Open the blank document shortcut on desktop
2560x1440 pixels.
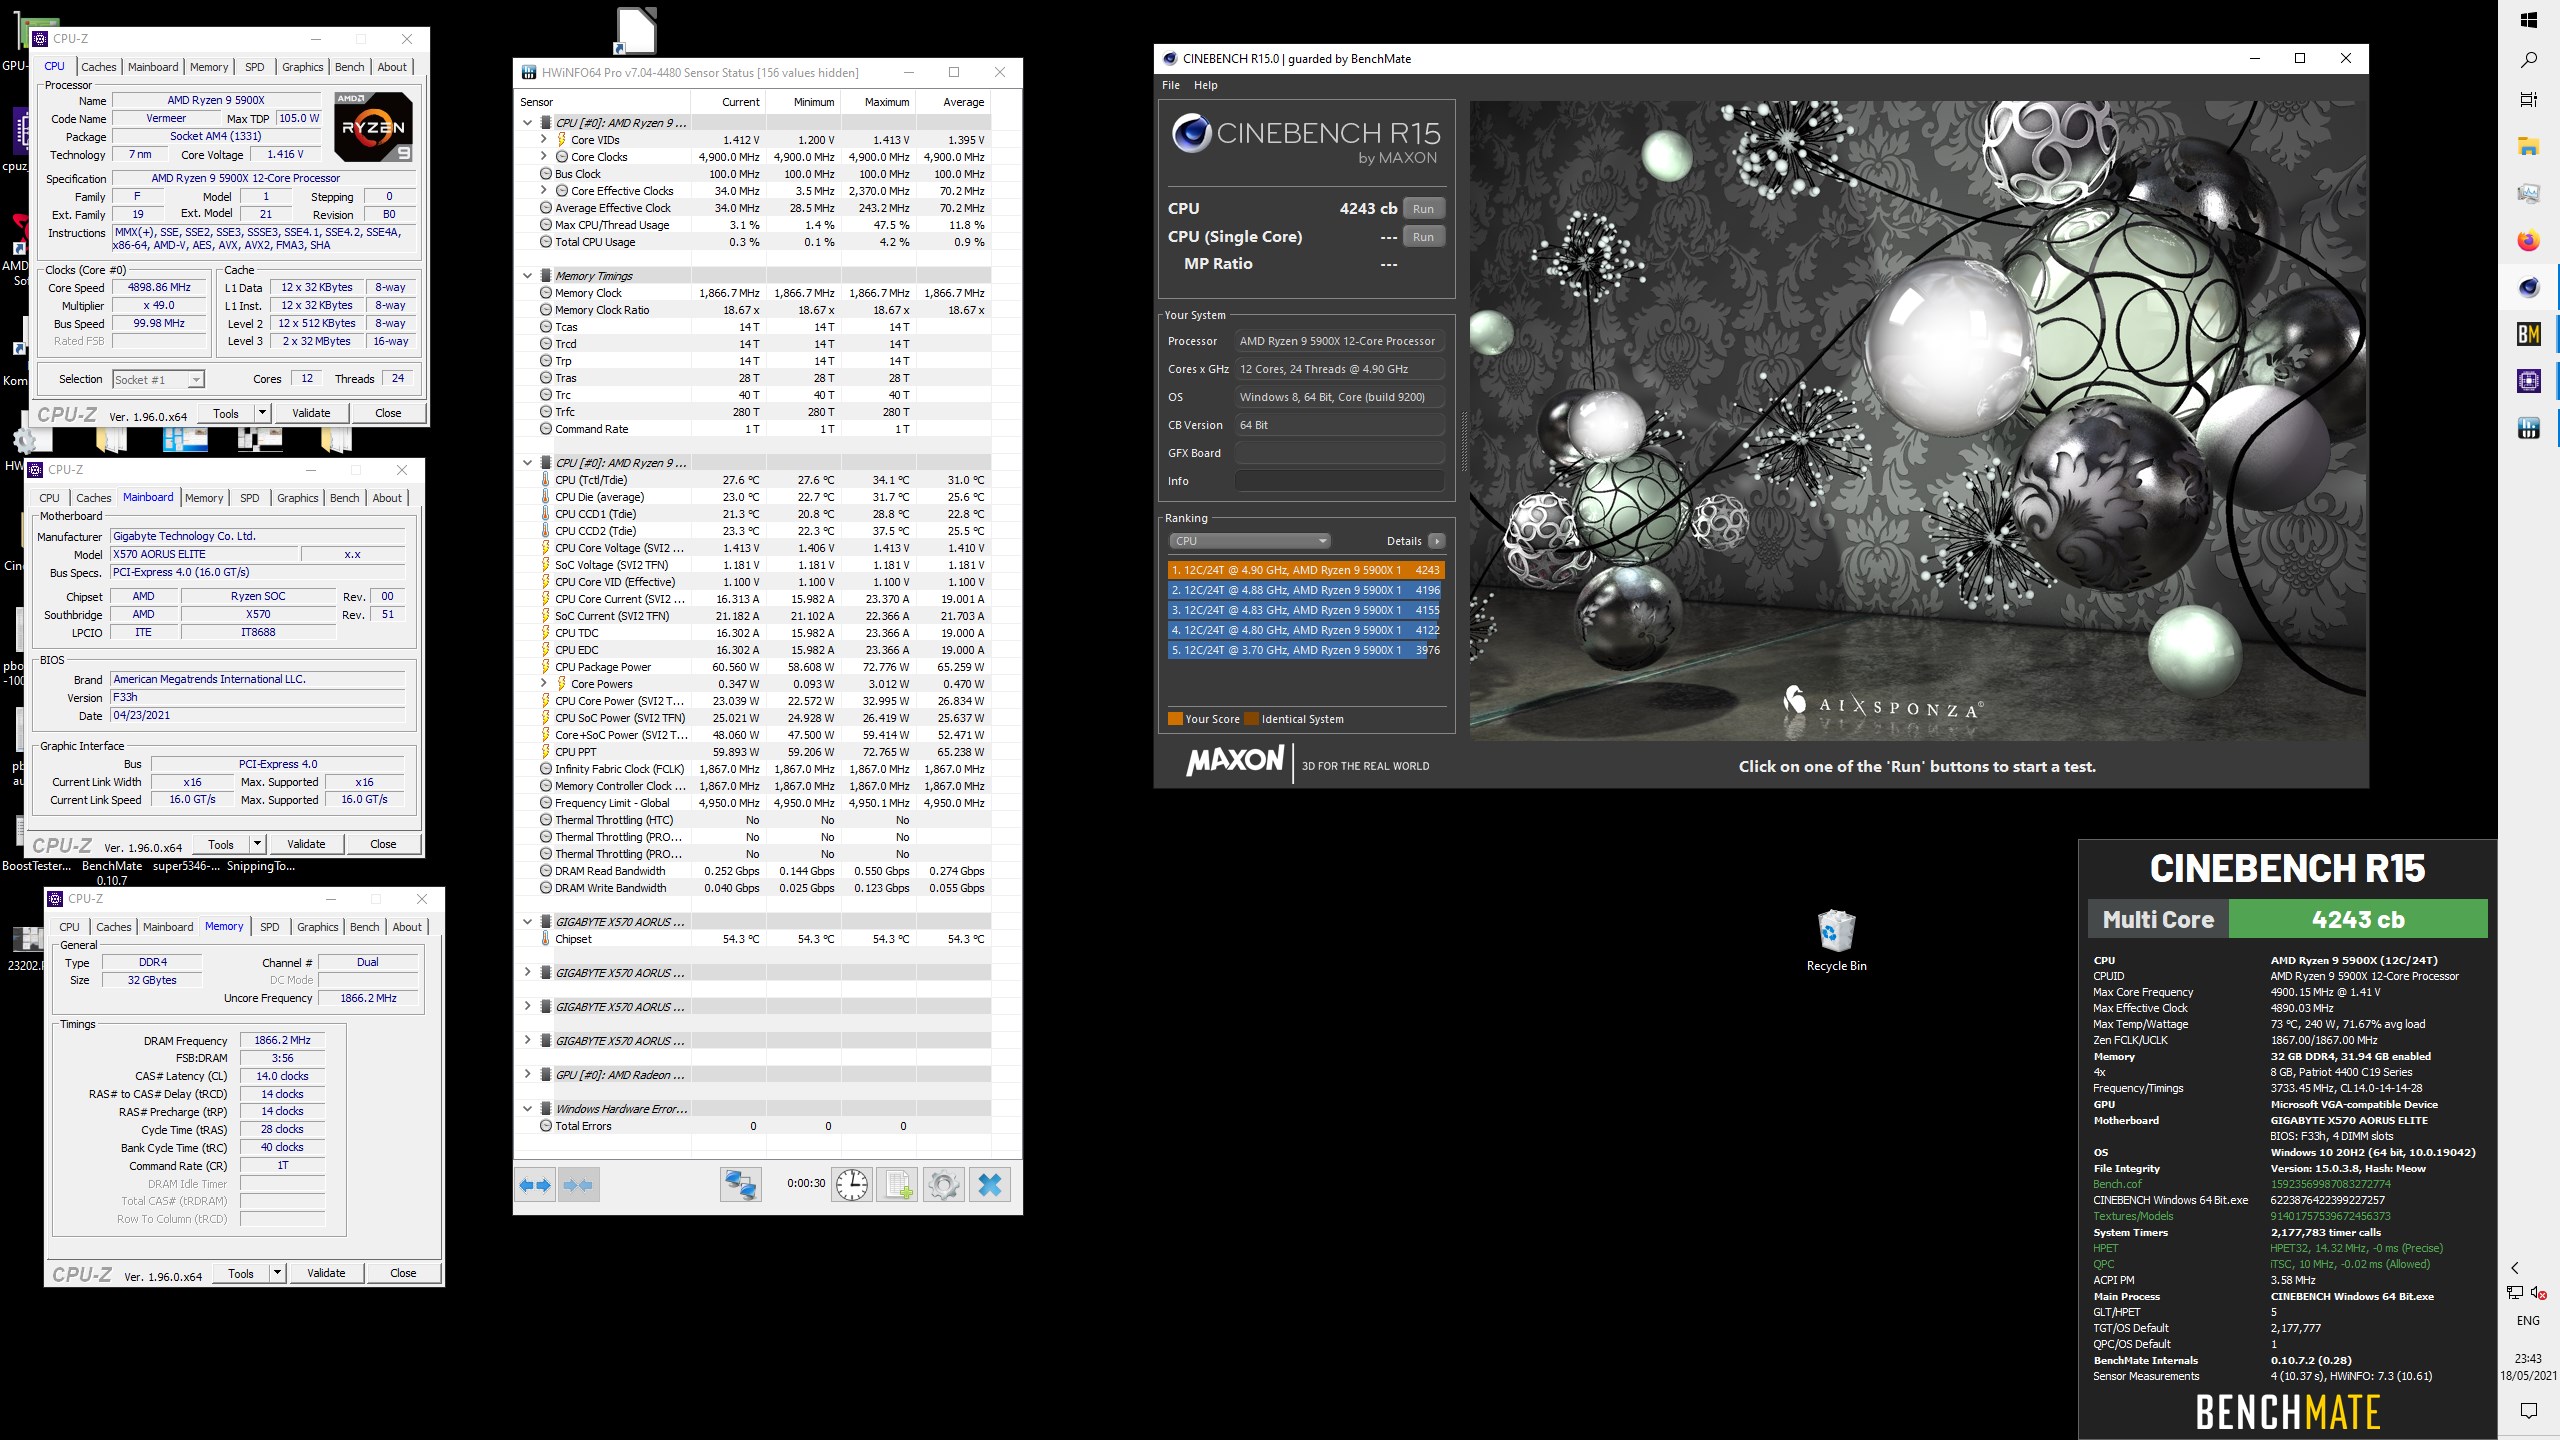pos(636,30)
